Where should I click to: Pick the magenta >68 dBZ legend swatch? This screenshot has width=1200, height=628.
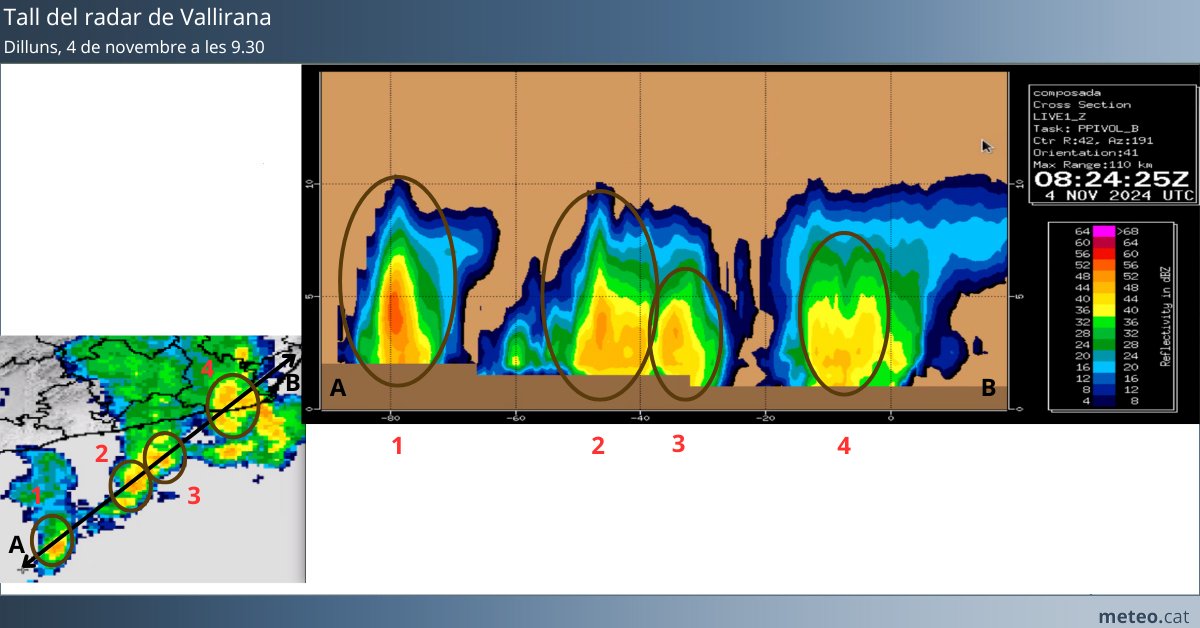pos(1104,231)
